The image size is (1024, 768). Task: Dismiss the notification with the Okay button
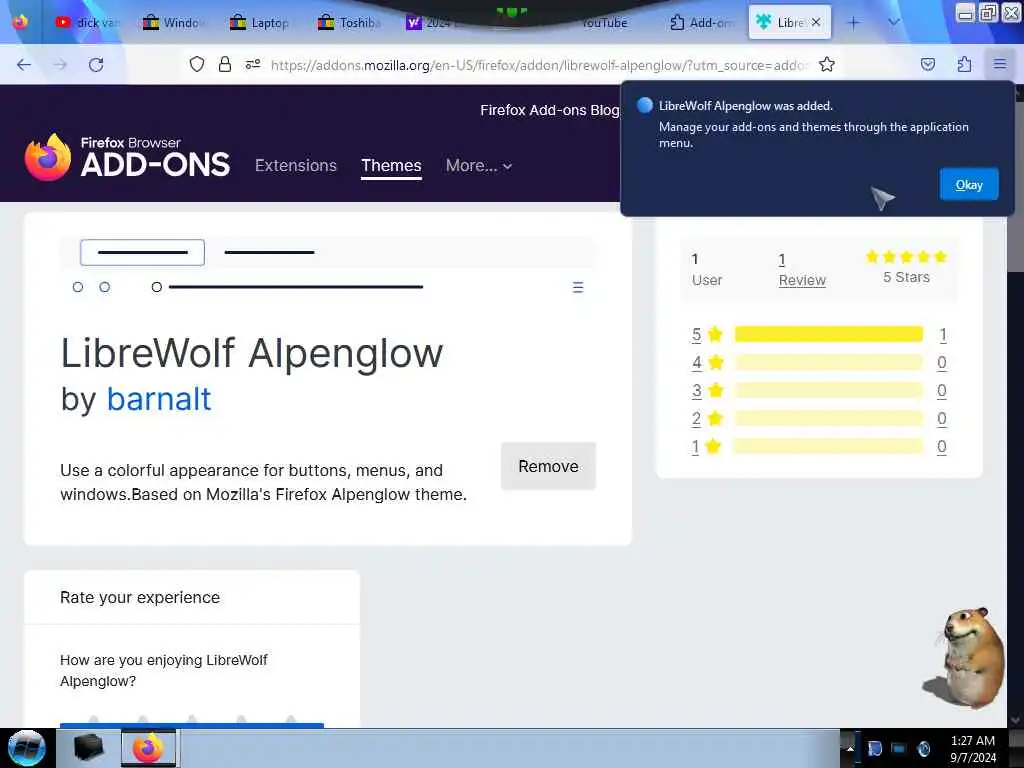point(968,185)
